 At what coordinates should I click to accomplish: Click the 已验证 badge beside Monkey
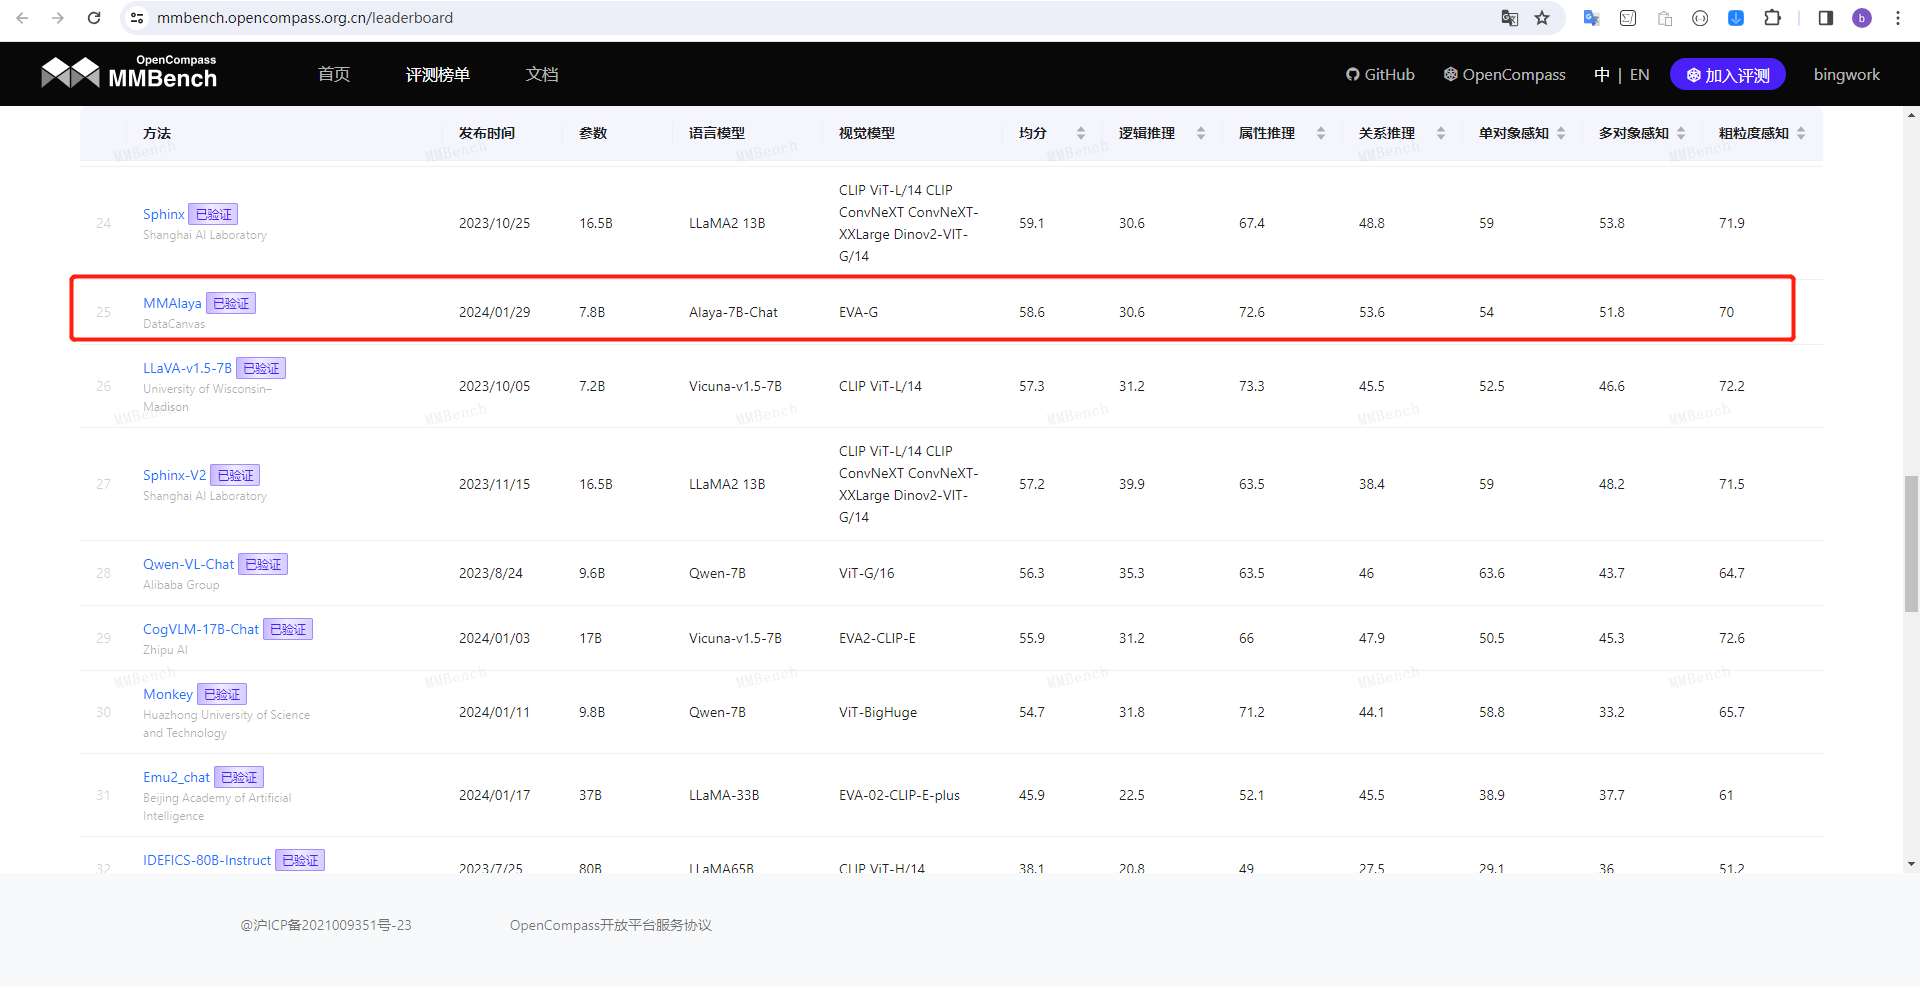[x=222, y=694]
